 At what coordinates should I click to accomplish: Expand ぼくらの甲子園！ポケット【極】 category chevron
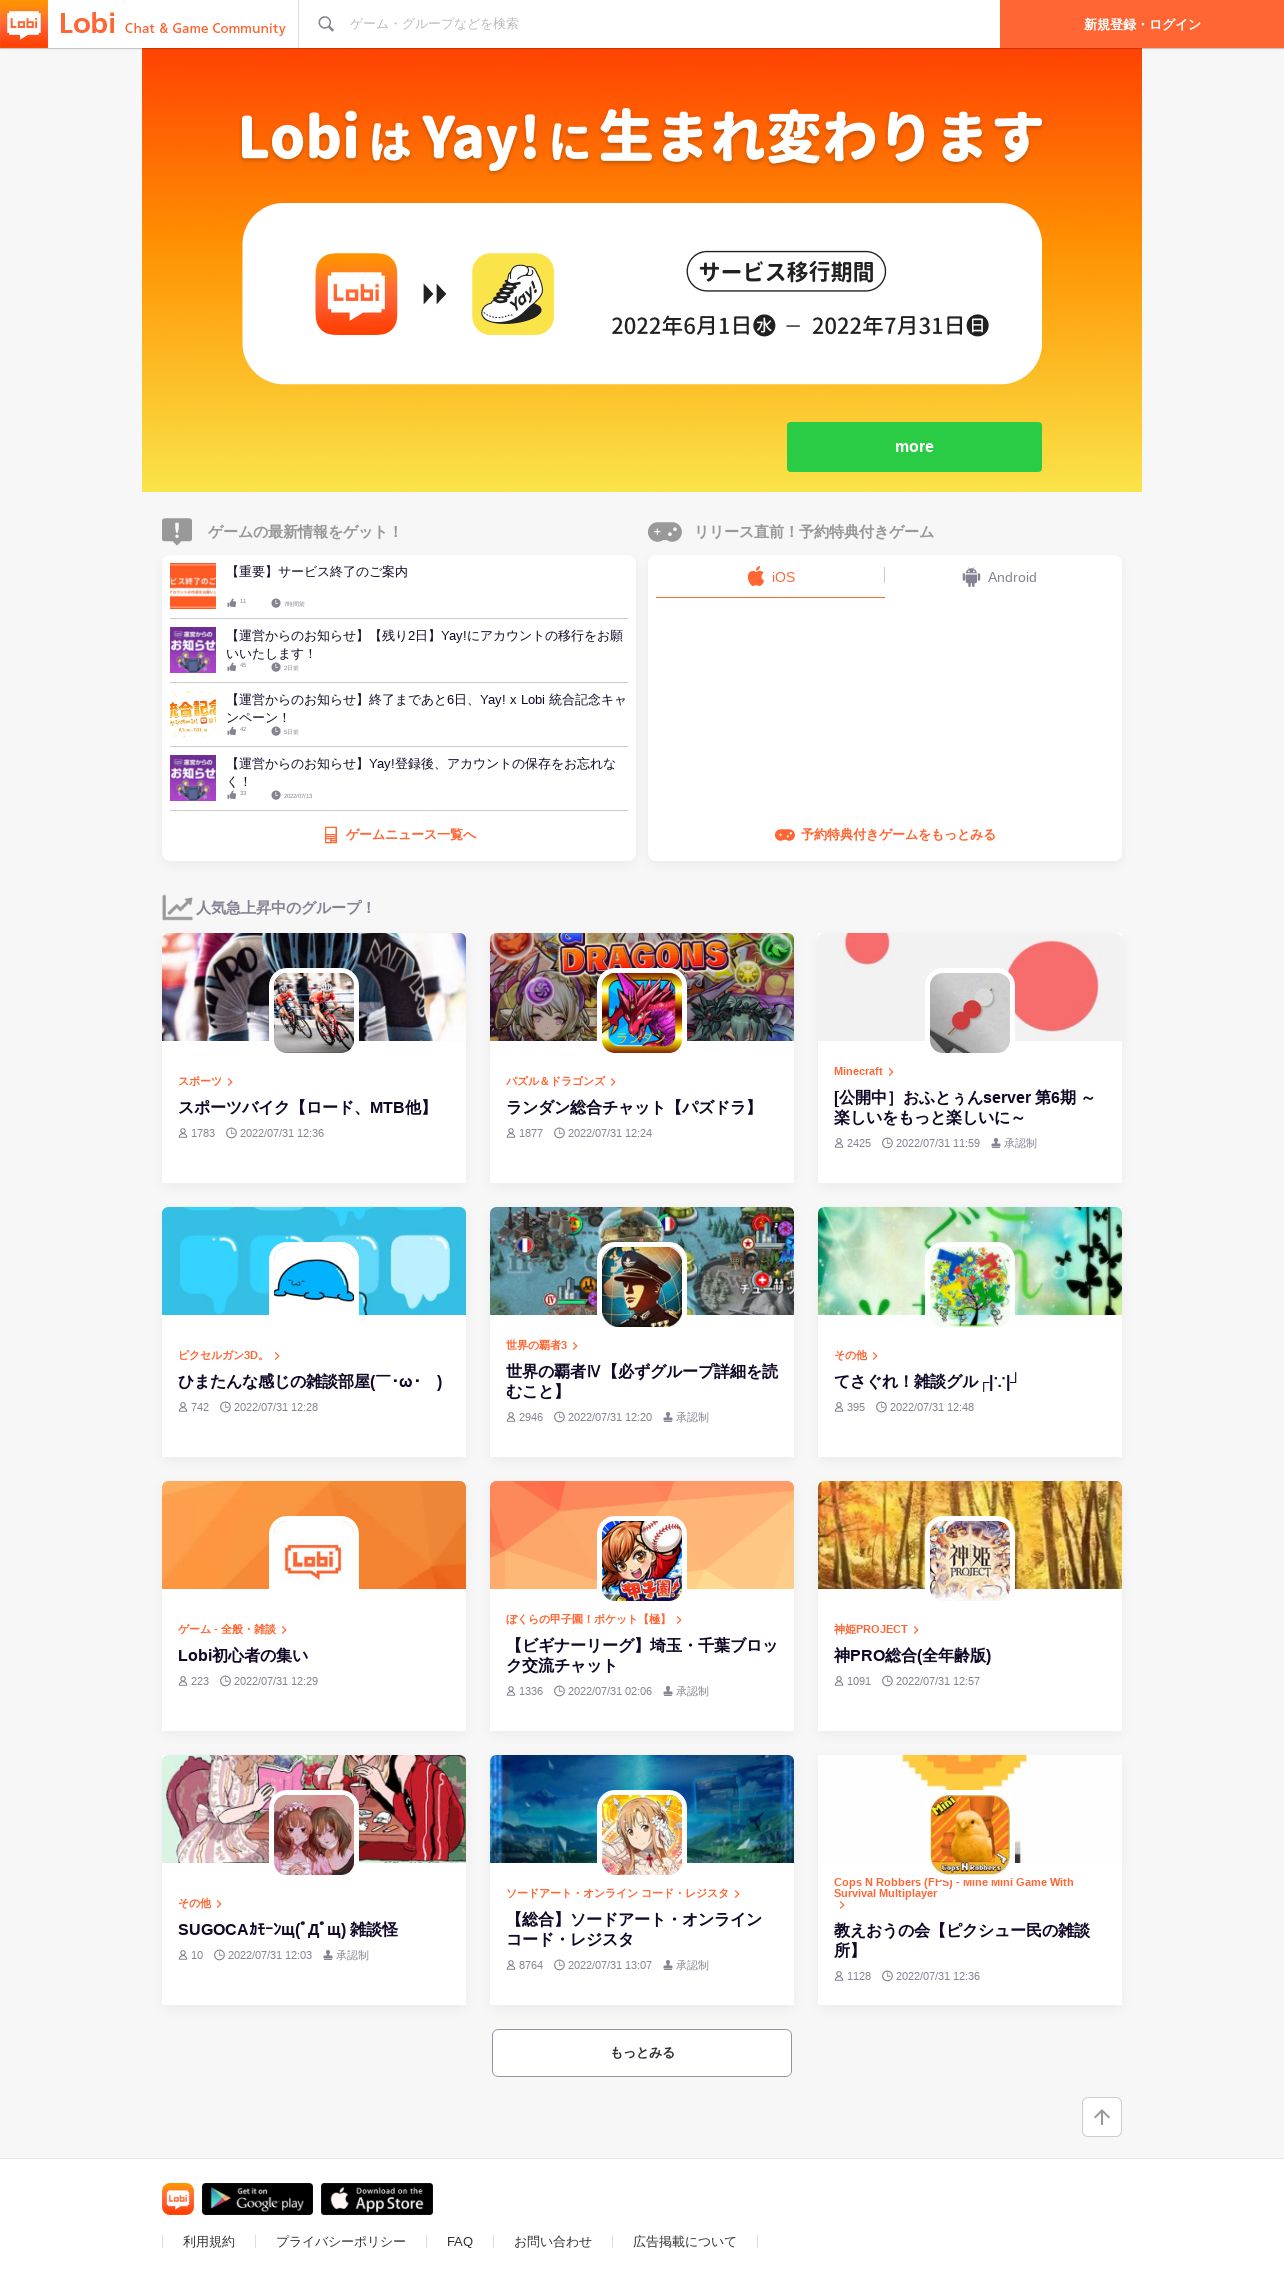pos(679,1620)
